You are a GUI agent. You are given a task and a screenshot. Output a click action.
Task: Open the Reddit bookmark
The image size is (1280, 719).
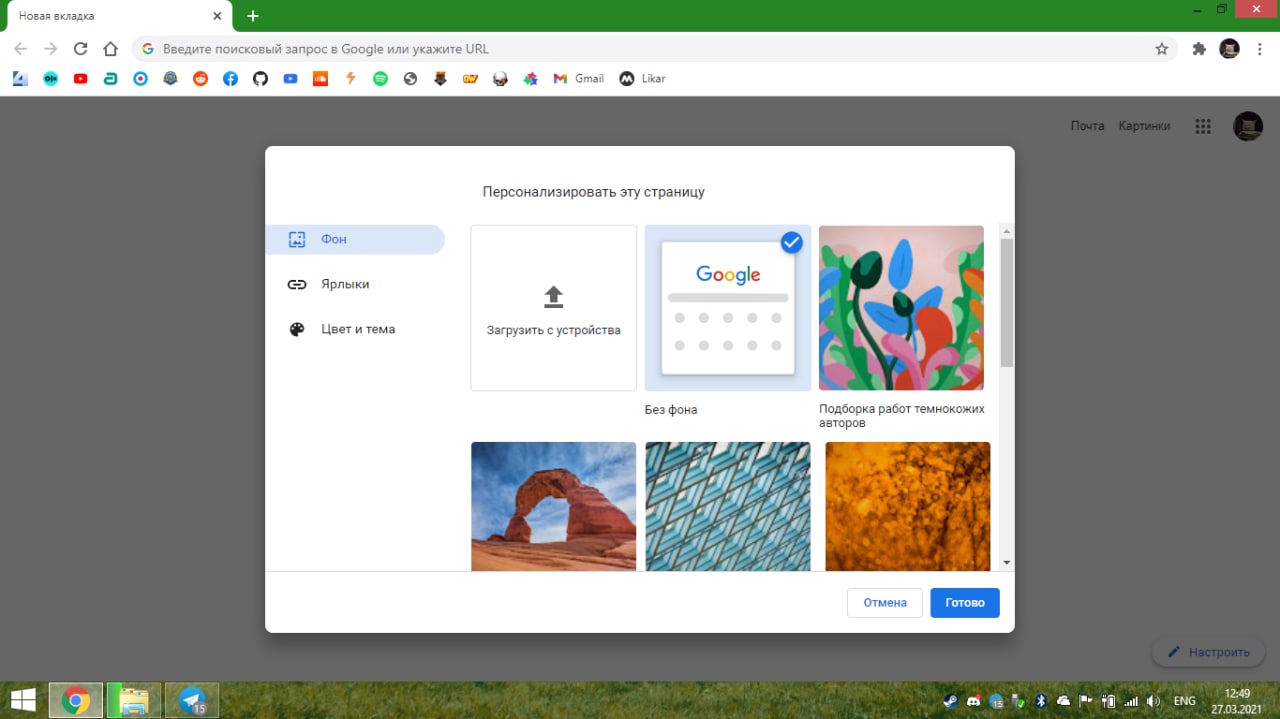[x=200, y=79]
